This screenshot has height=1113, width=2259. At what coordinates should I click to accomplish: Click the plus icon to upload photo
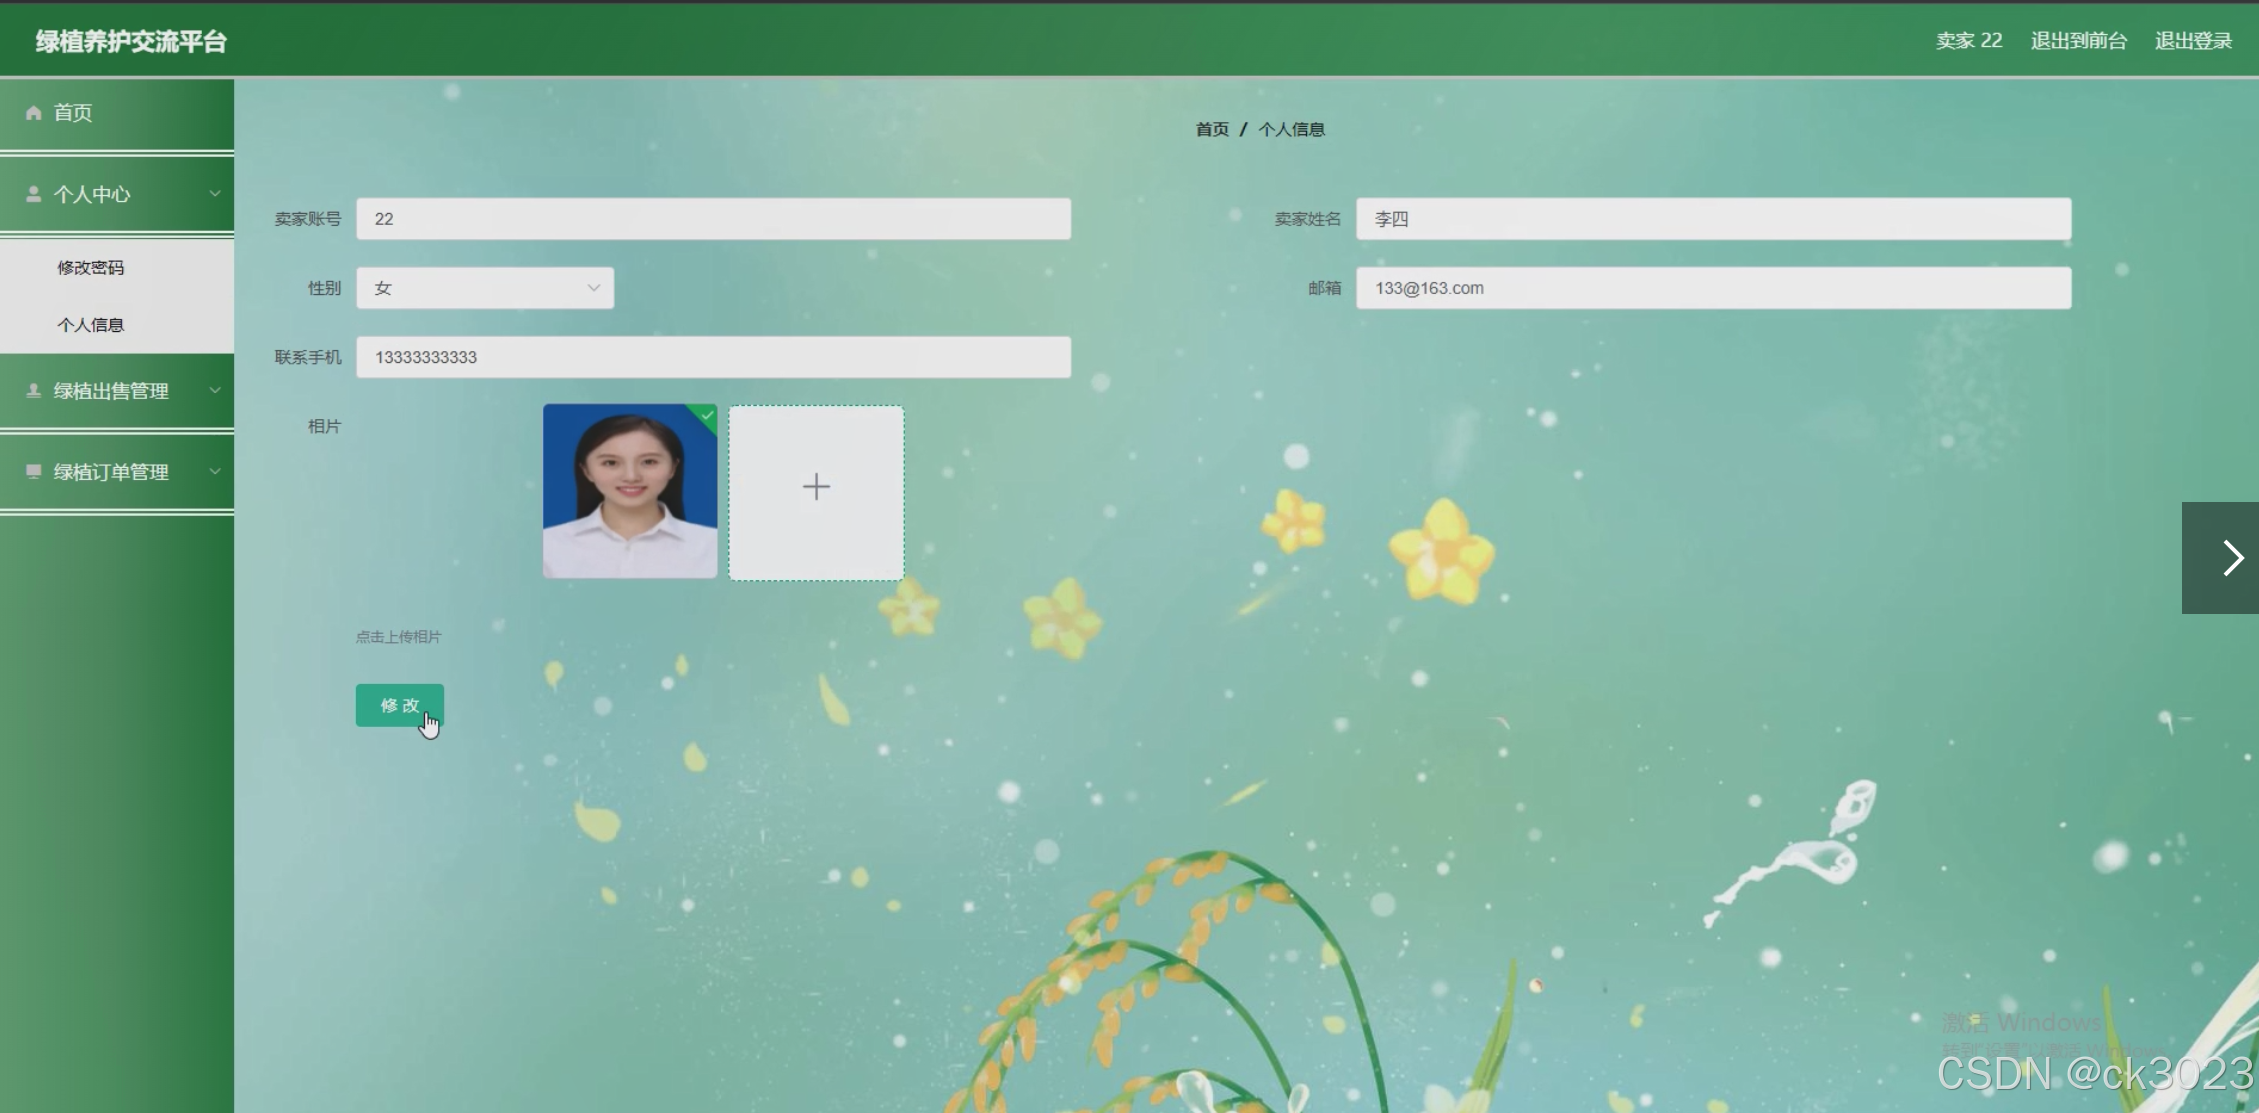pyautogui.click(x=816, y=488)
